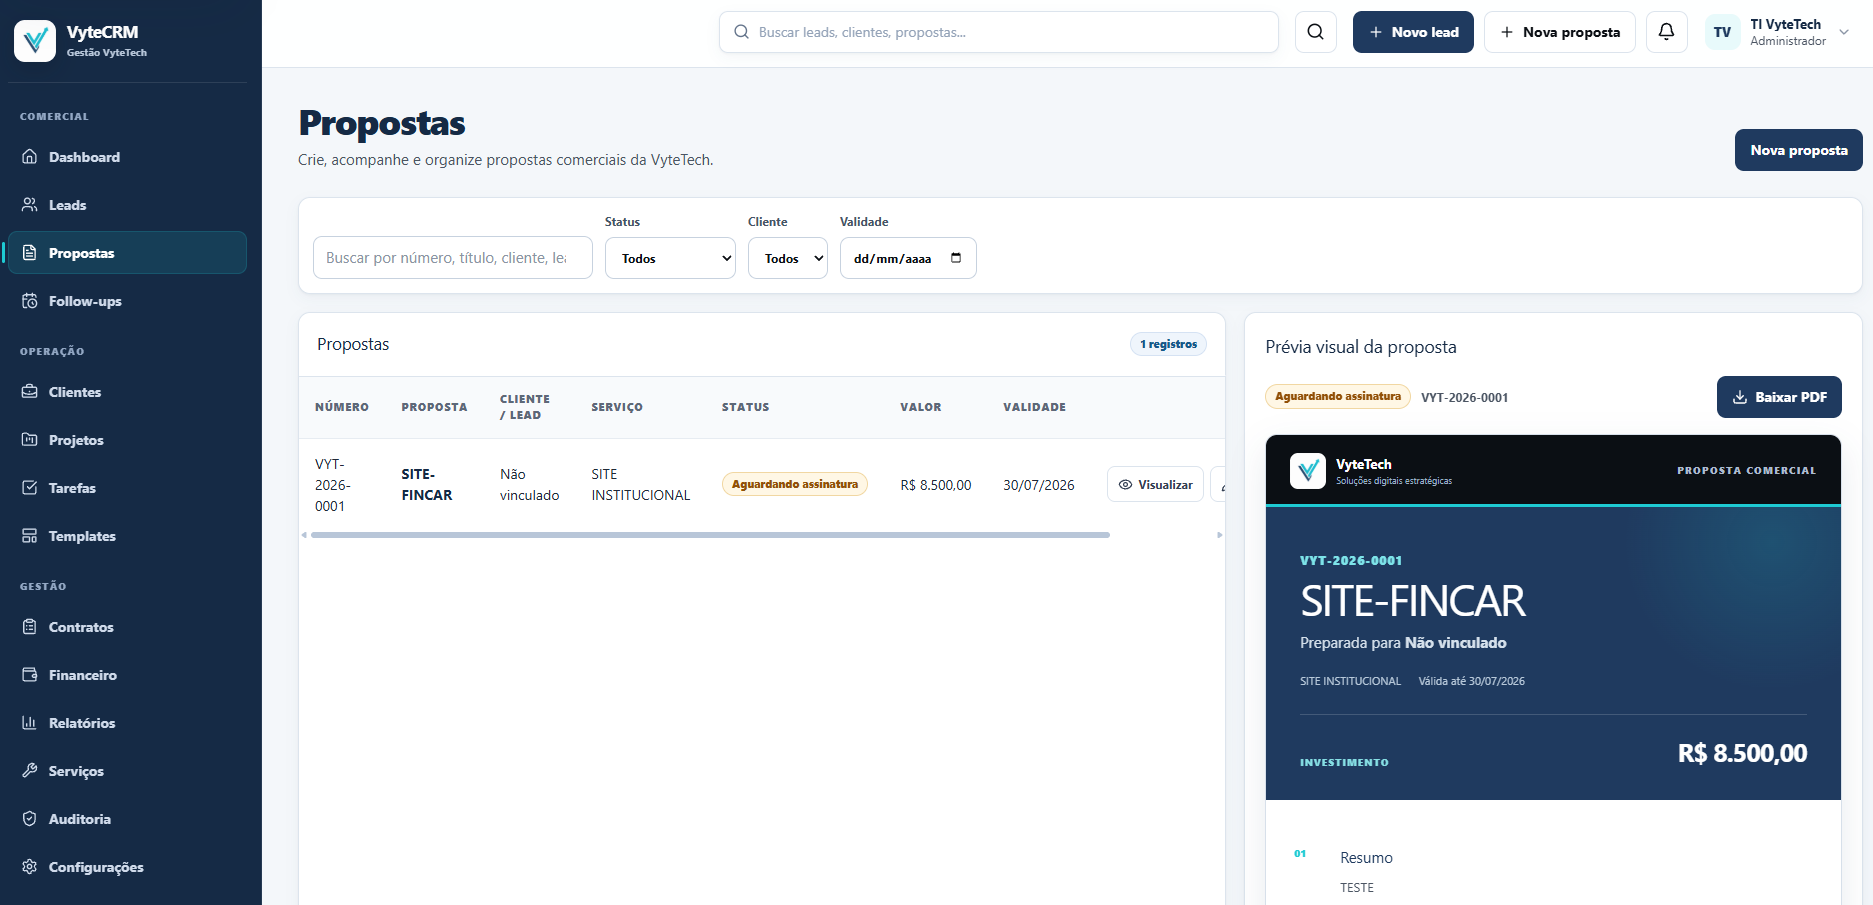Image resolution: width=1873 pixels, height=905 pixels.
Task: Open the Financeiro section
Action: point(127,675)
